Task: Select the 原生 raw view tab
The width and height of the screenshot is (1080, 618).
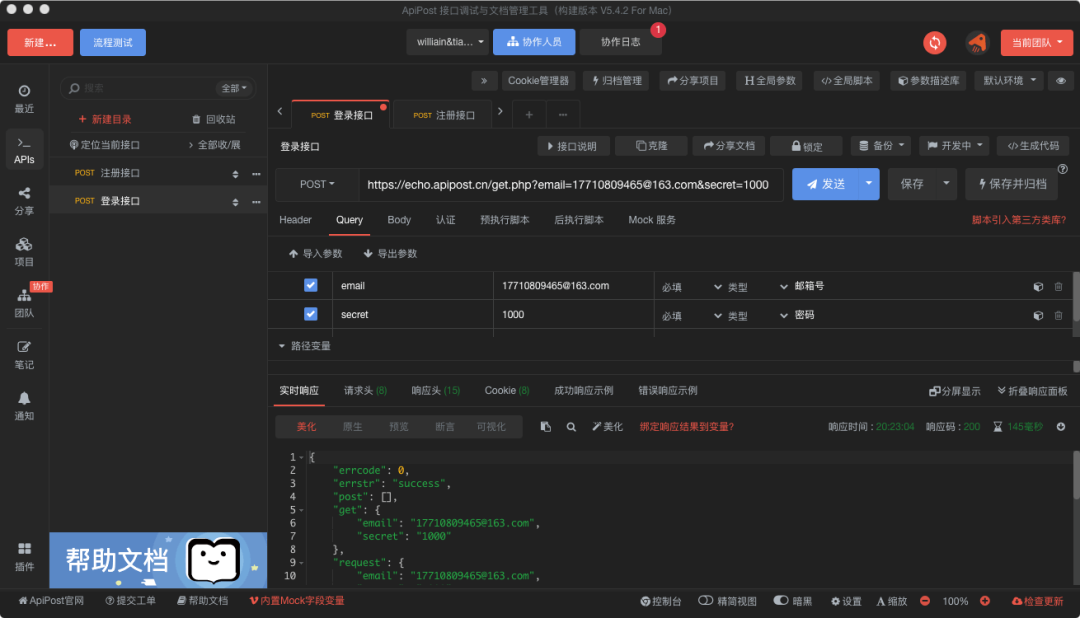Action: click(x=353, y=427)
